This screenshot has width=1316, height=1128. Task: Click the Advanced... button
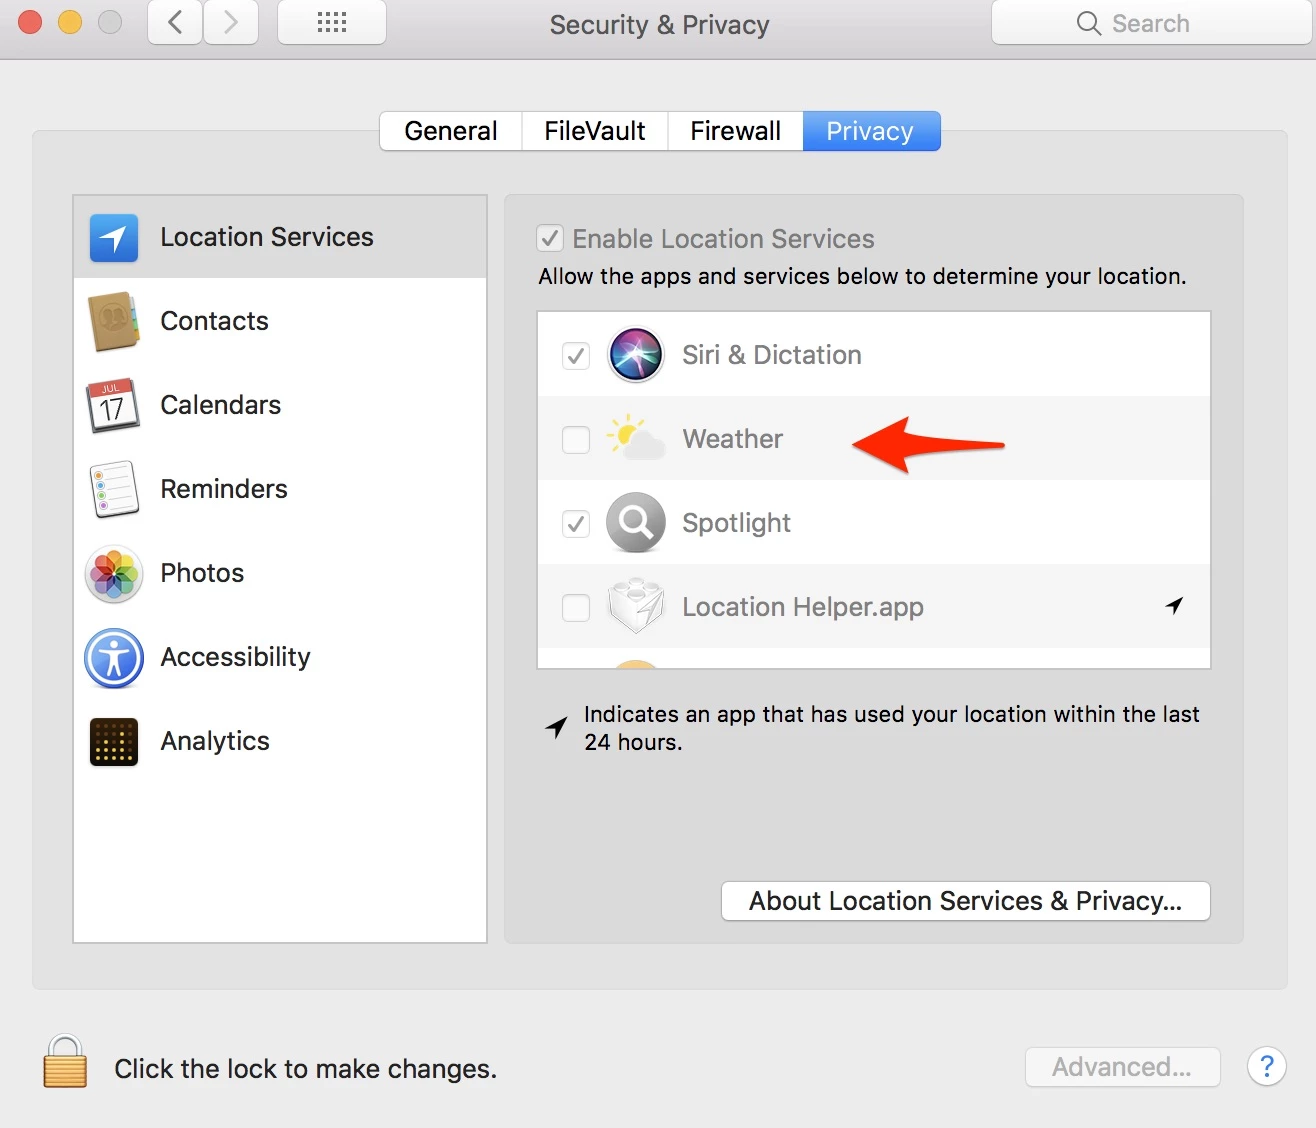[1122, 1067]
